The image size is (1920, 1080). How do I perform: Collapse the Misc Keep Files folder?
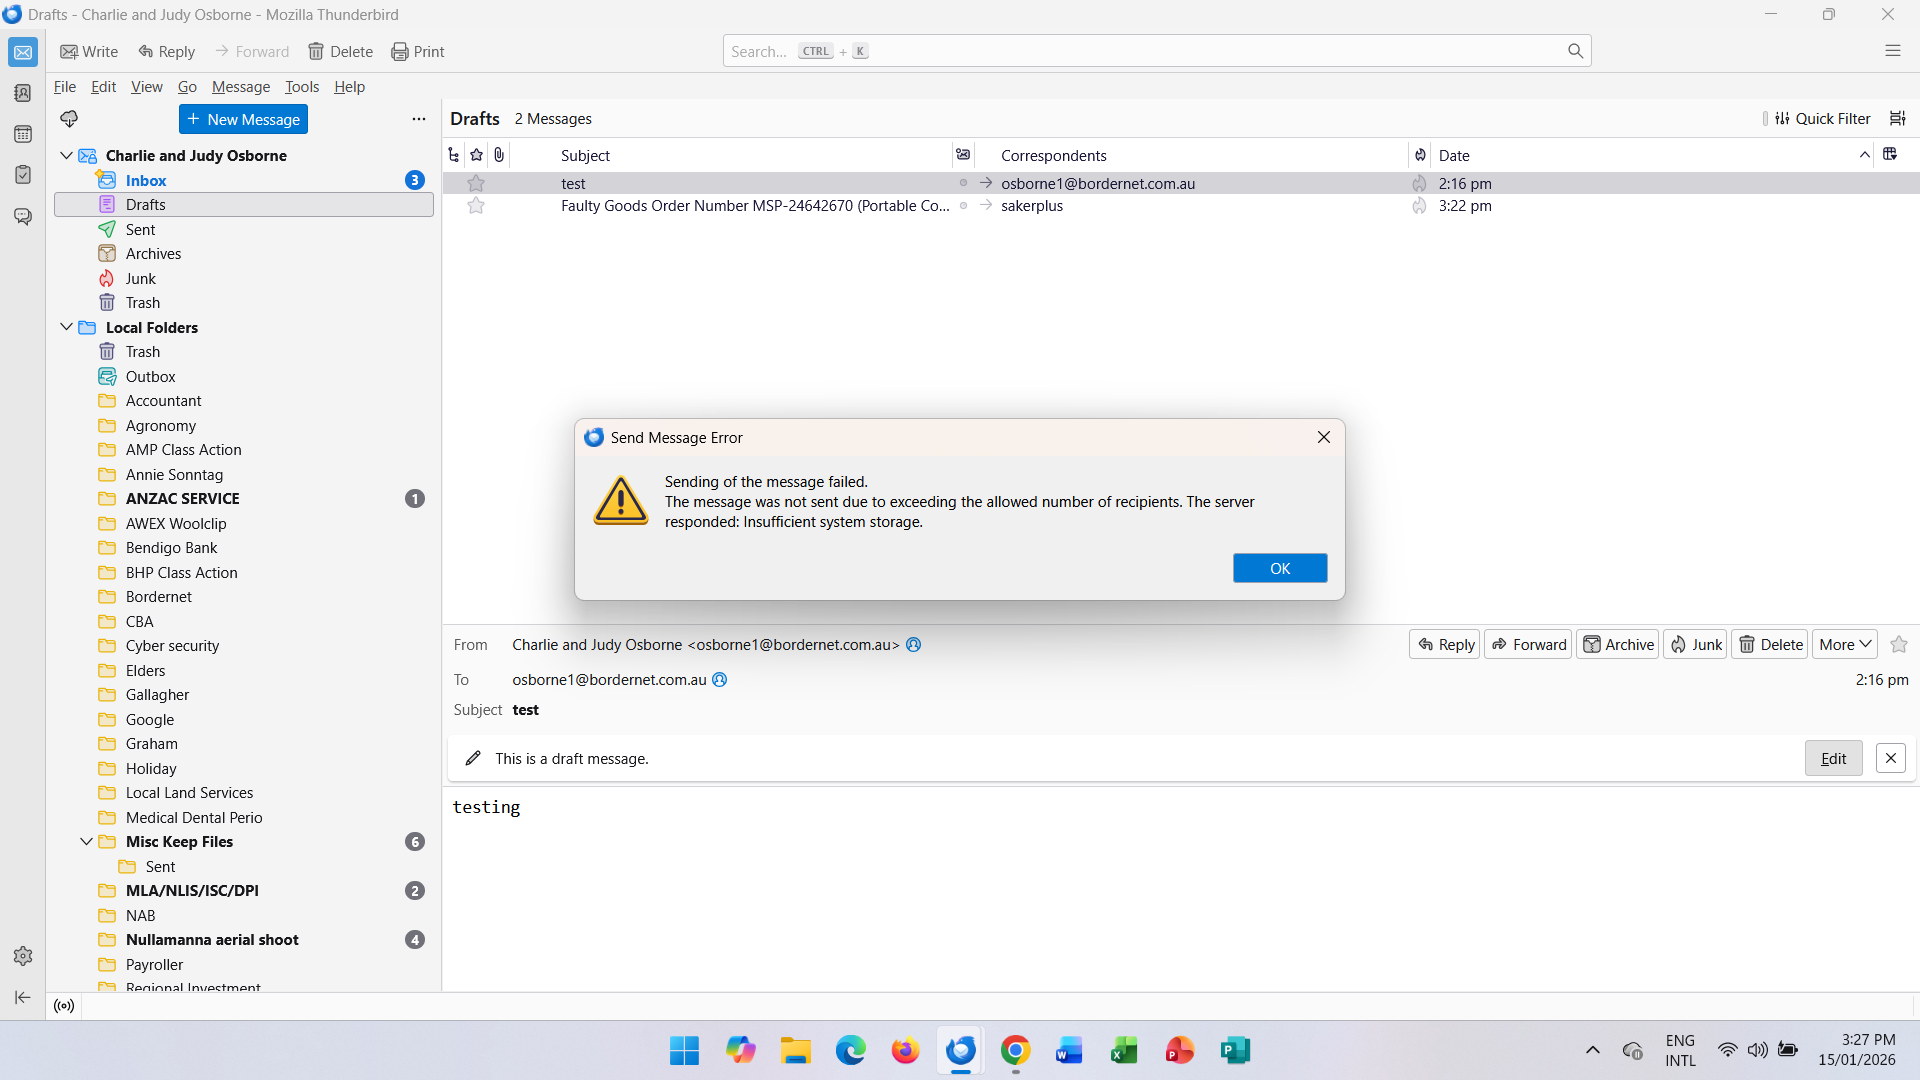[86, 842]
